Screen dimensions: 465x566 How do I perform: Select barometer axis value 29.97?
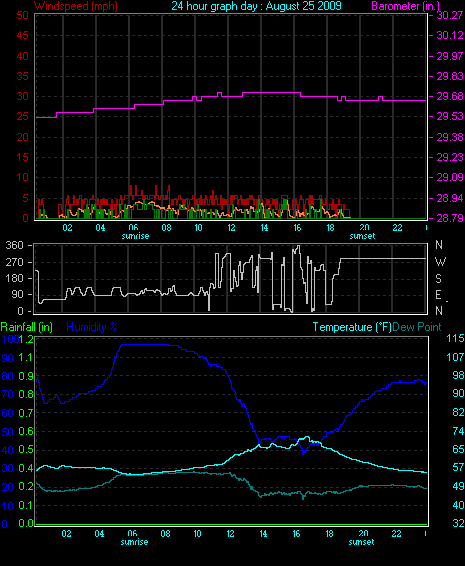(x=449, y=56)
